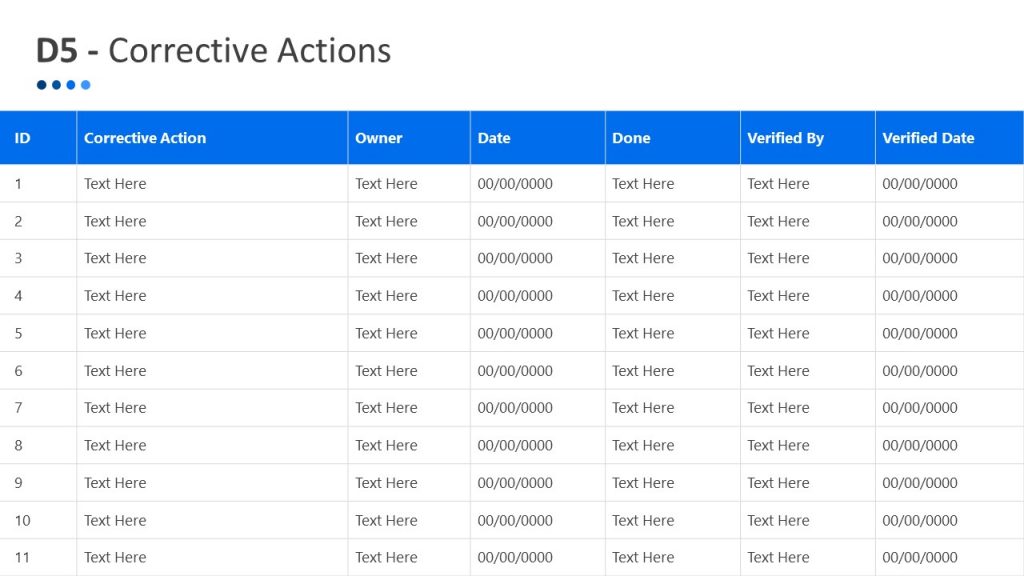Image resolution: width=1024 pixels, height=576 pixels.
Task: Click the ID column header
Action: [22, 138]
